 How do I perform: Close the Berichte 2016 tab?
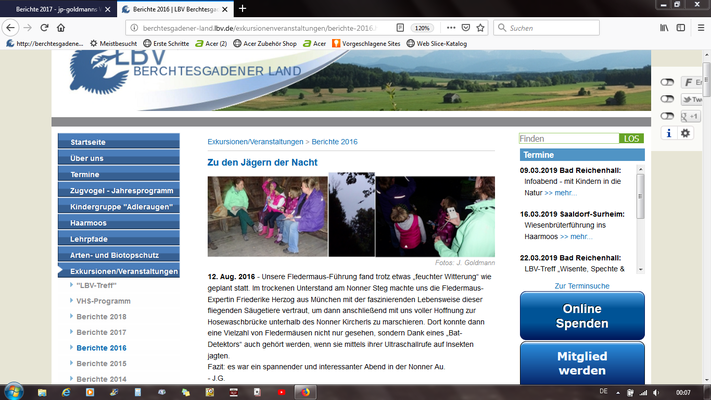point(225,9)
